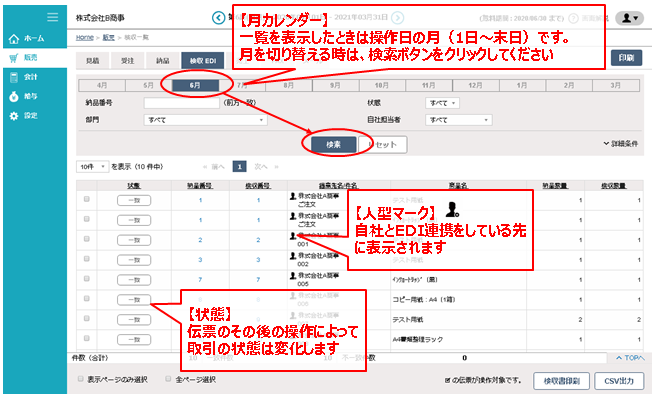The width and height of the screenshot is (653, 394).
Task: Switch to the 受注 tab
Action: point(127,61)
